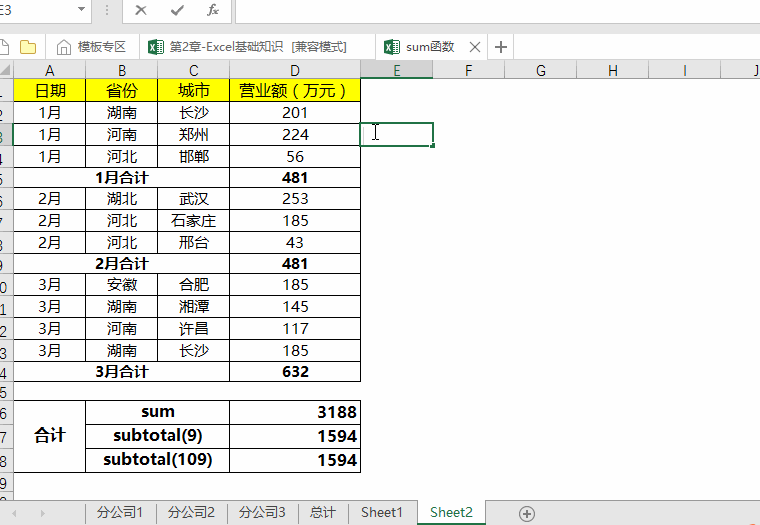Select the 安徽 province cell
Viewport: 760px width, 525px height.
point(122,285)
